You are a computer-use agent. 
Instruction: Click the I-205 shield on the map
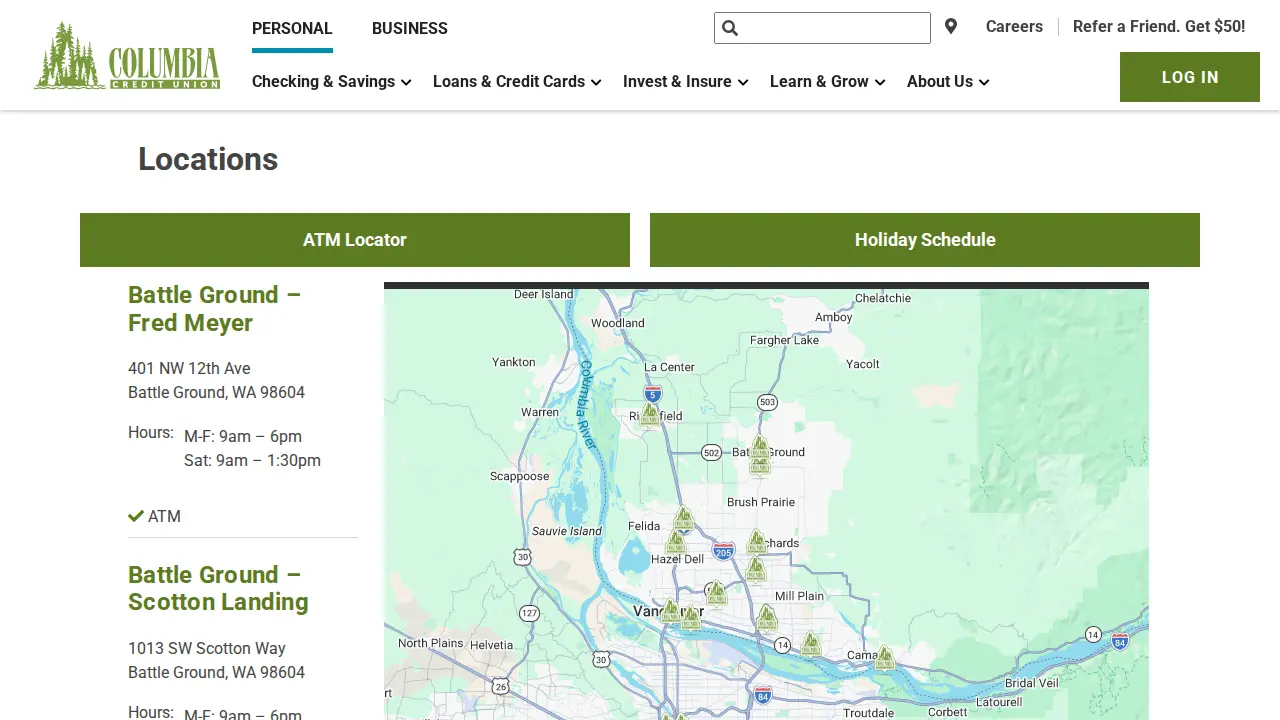(724, 551)
